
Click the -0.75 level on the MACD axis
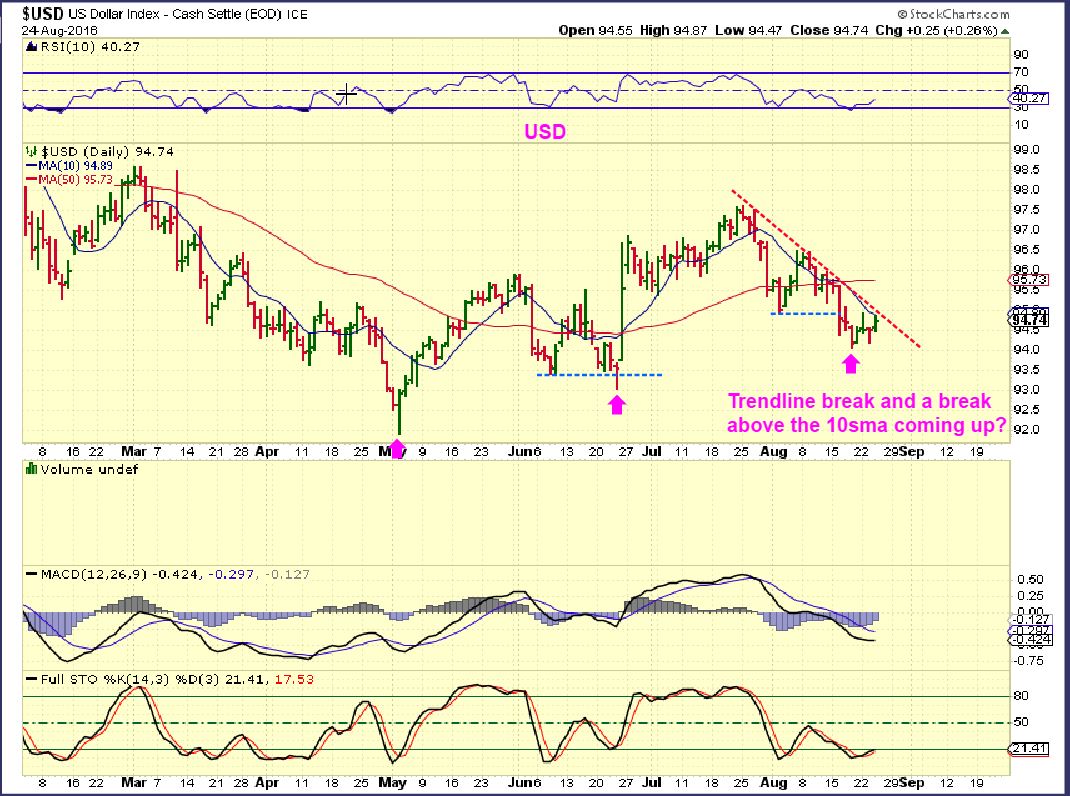tap(1028, 661)
